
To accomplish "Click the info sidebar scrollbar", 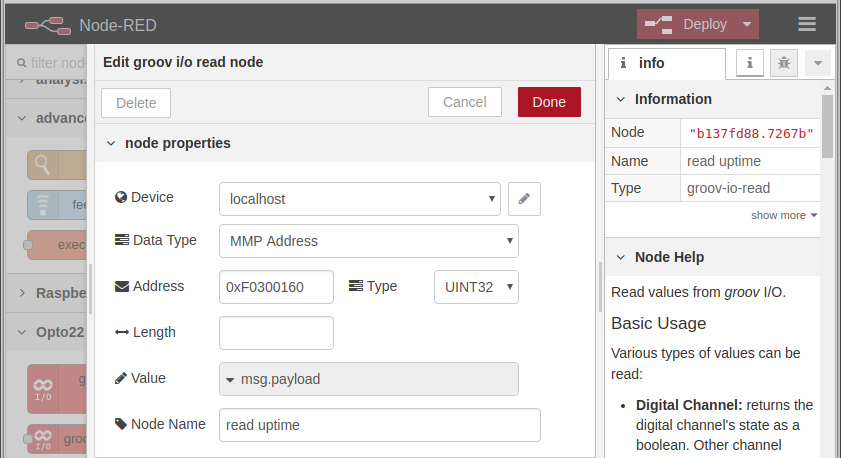I will 827,127.
